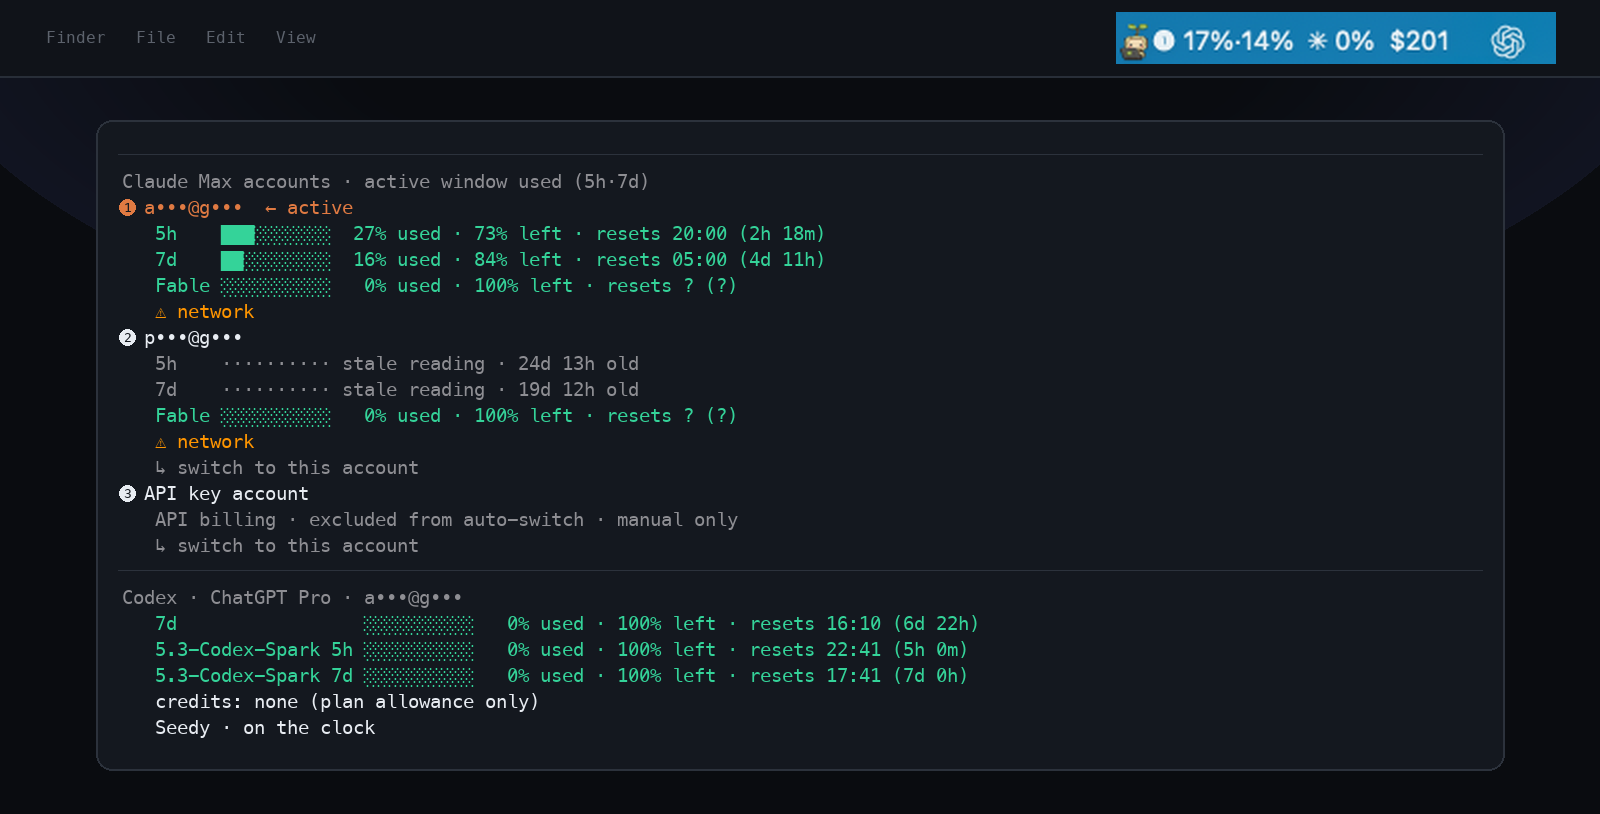Click the 7d usage bar at 16% used
The image size is (1600, 814).
pos(276,260)
